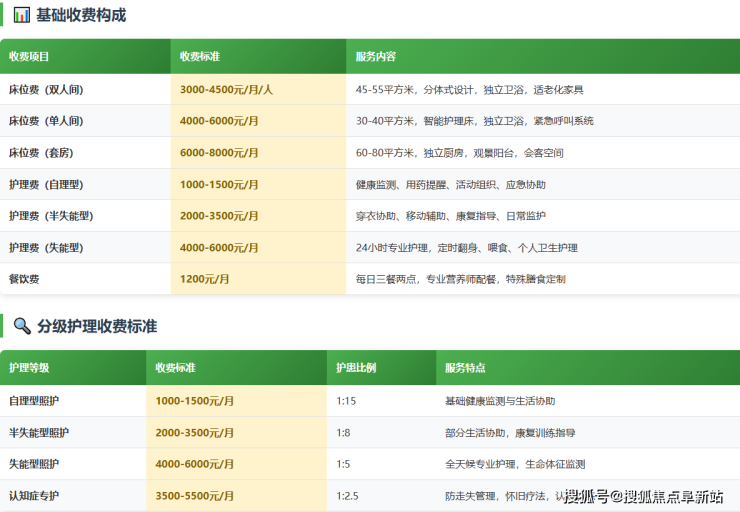740x512 pixels.
Task: Click the 3000-4500元/月/人 price cell
Action: (x=226, y=89)
